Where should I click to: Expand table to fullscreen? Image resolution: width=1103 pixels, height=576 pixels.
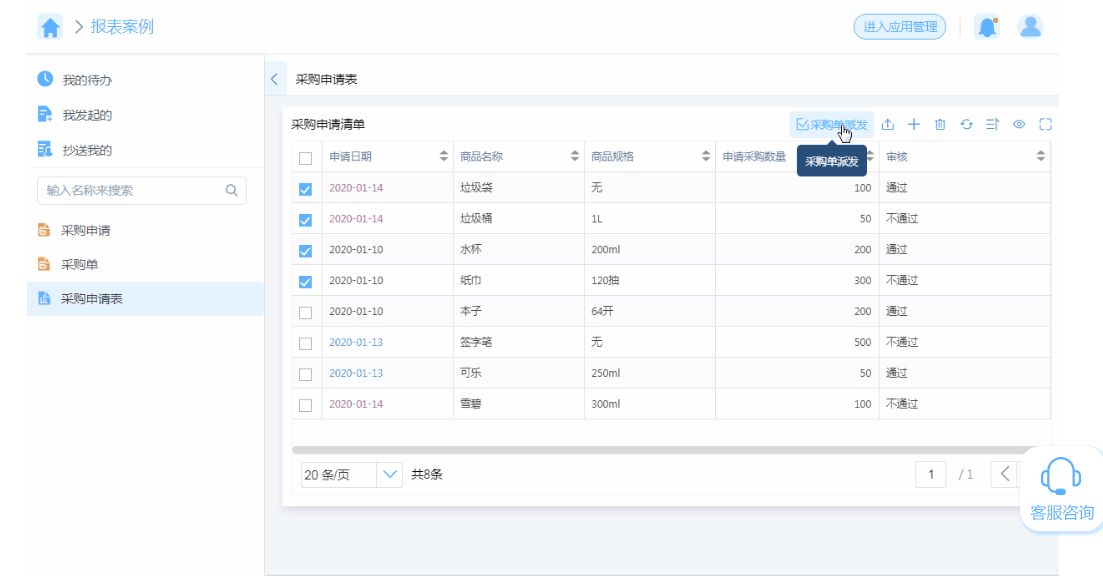coord(1045,124)
